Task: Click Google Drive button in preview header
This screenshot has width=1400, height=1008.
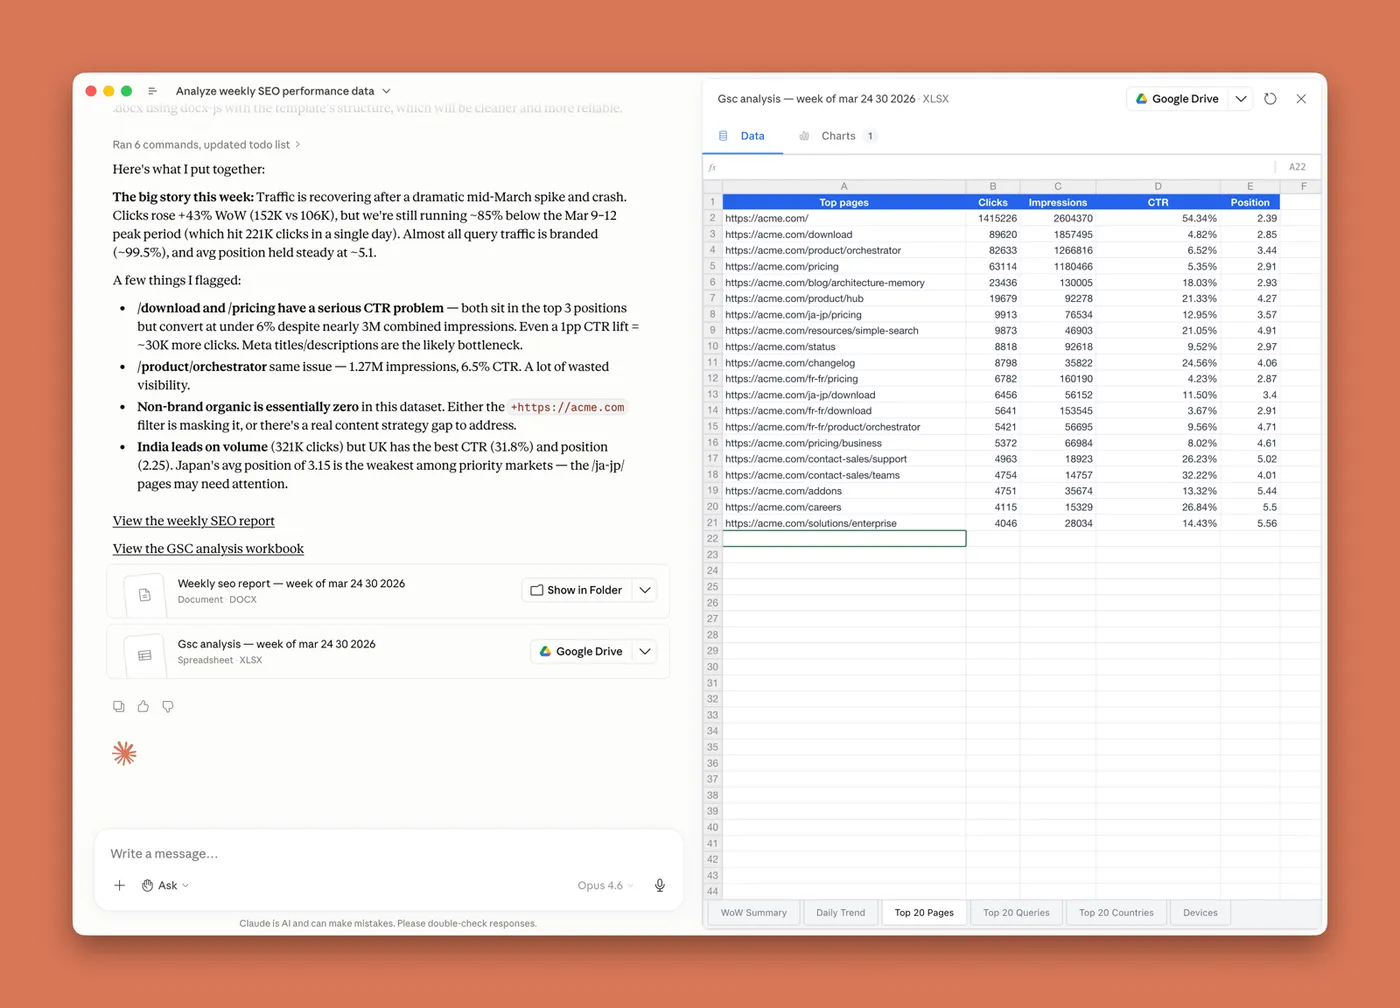Action: coord(1178,99)
